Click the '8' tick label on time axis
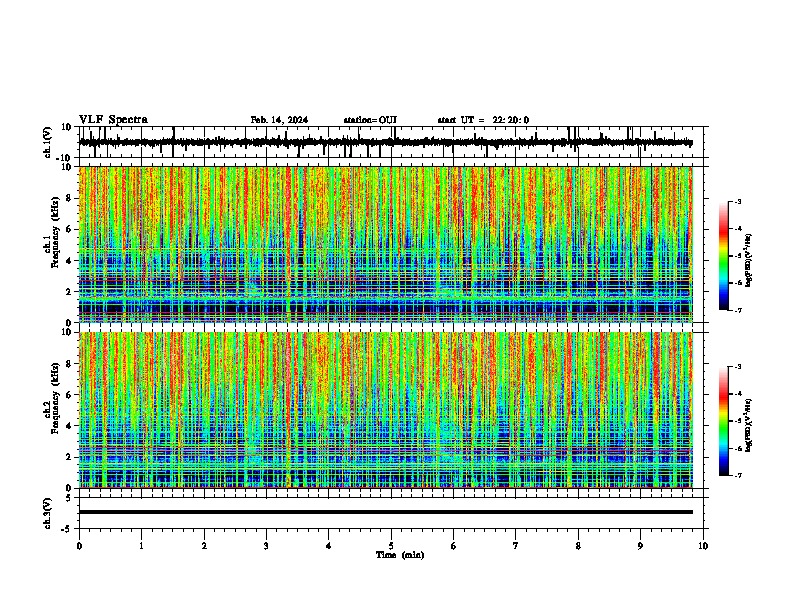The height and width of the screenshot is (612, 792). [x=578, y=546]
